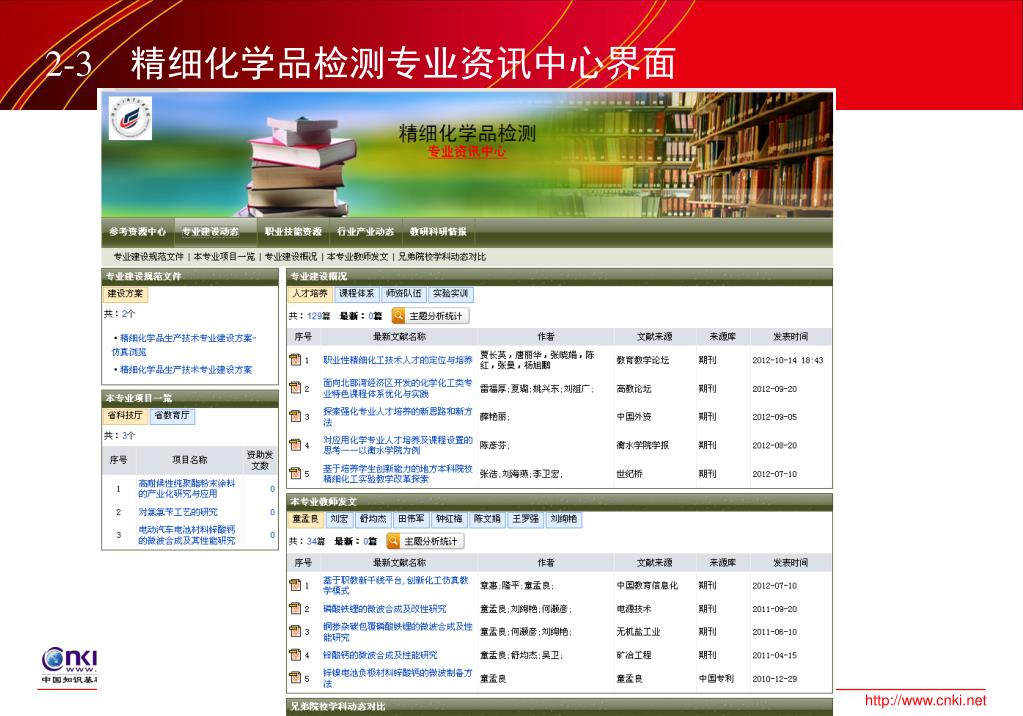
Task: Click document icon for 面向北部湾经济区 article row
Action: point(295,388)
